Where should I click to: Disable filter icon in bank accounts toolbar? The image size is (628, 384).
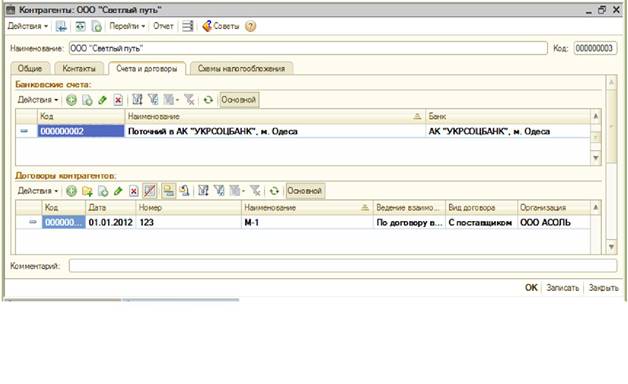189,100
